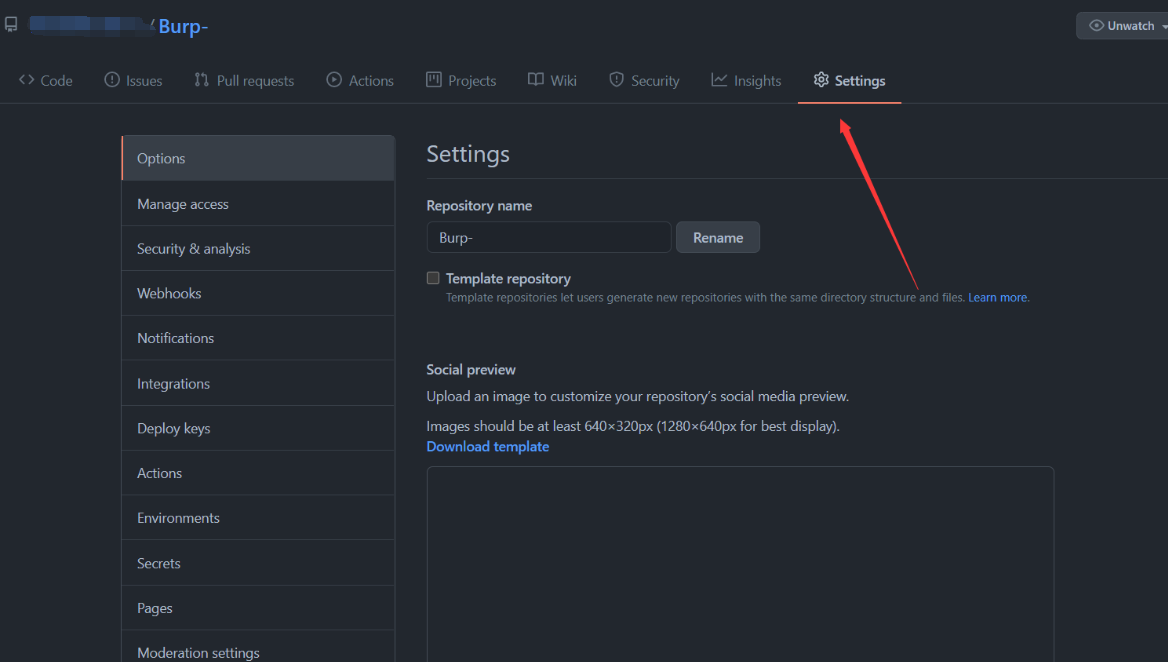Open Notifications settings in sidebar

click(x=258, y=338)
